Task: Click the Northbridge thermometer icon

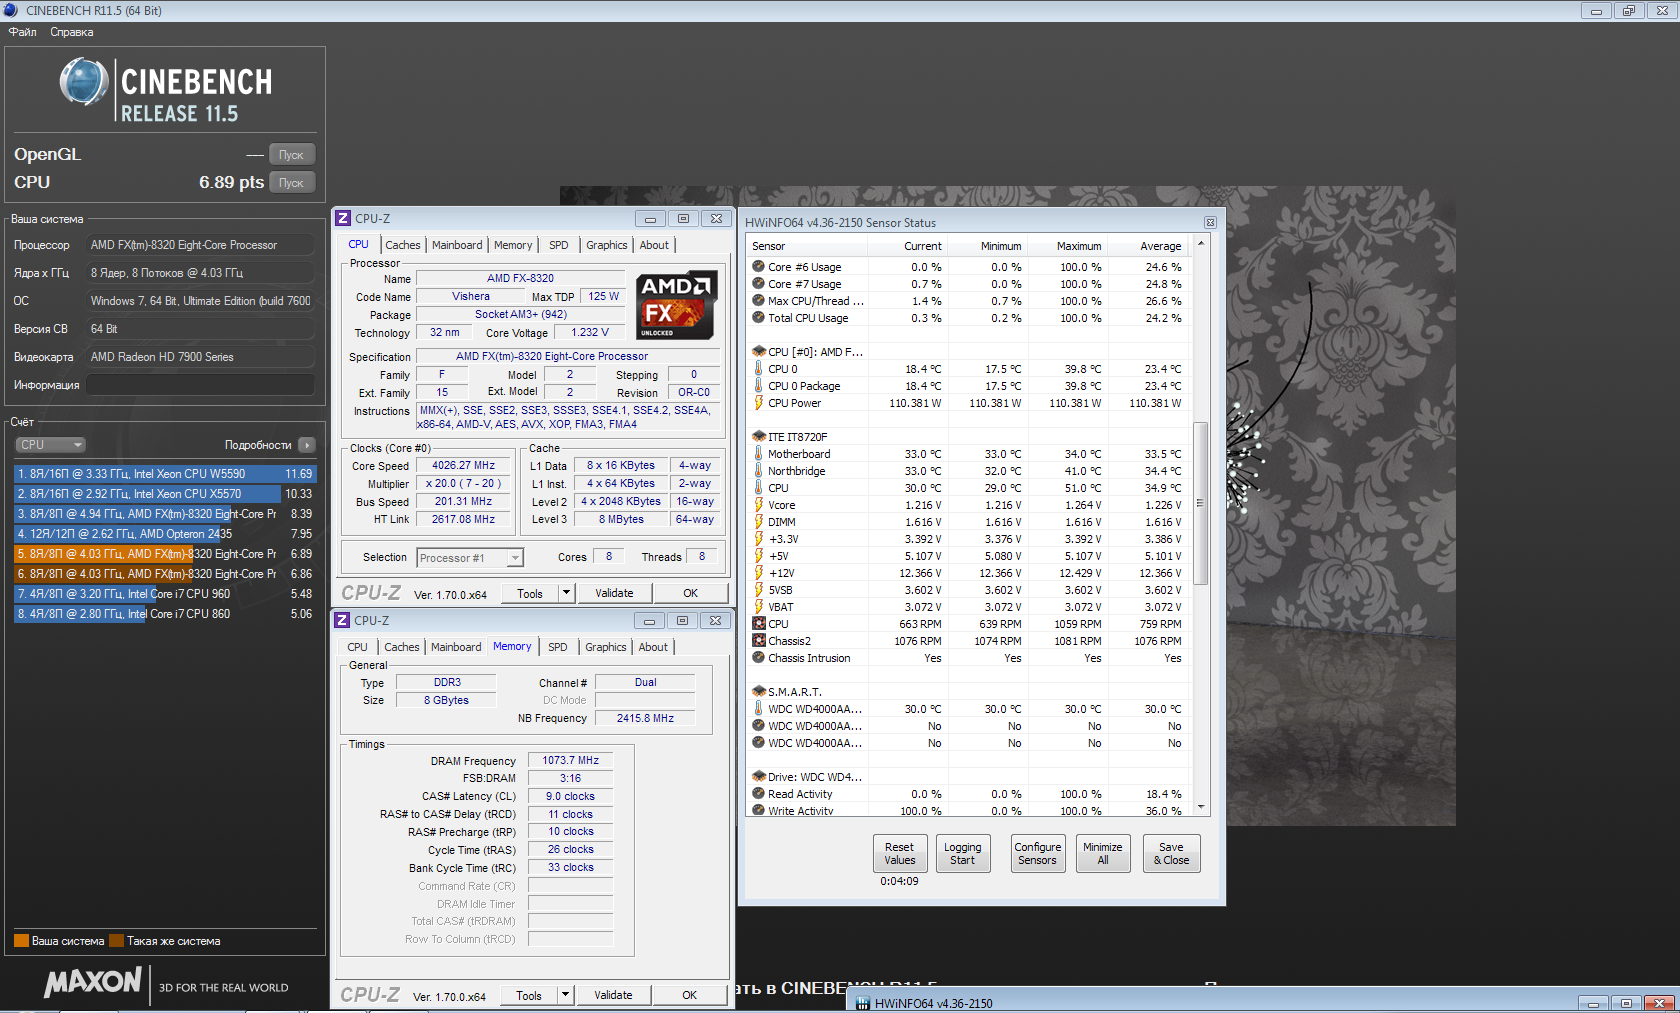Action: coord(758,471)
